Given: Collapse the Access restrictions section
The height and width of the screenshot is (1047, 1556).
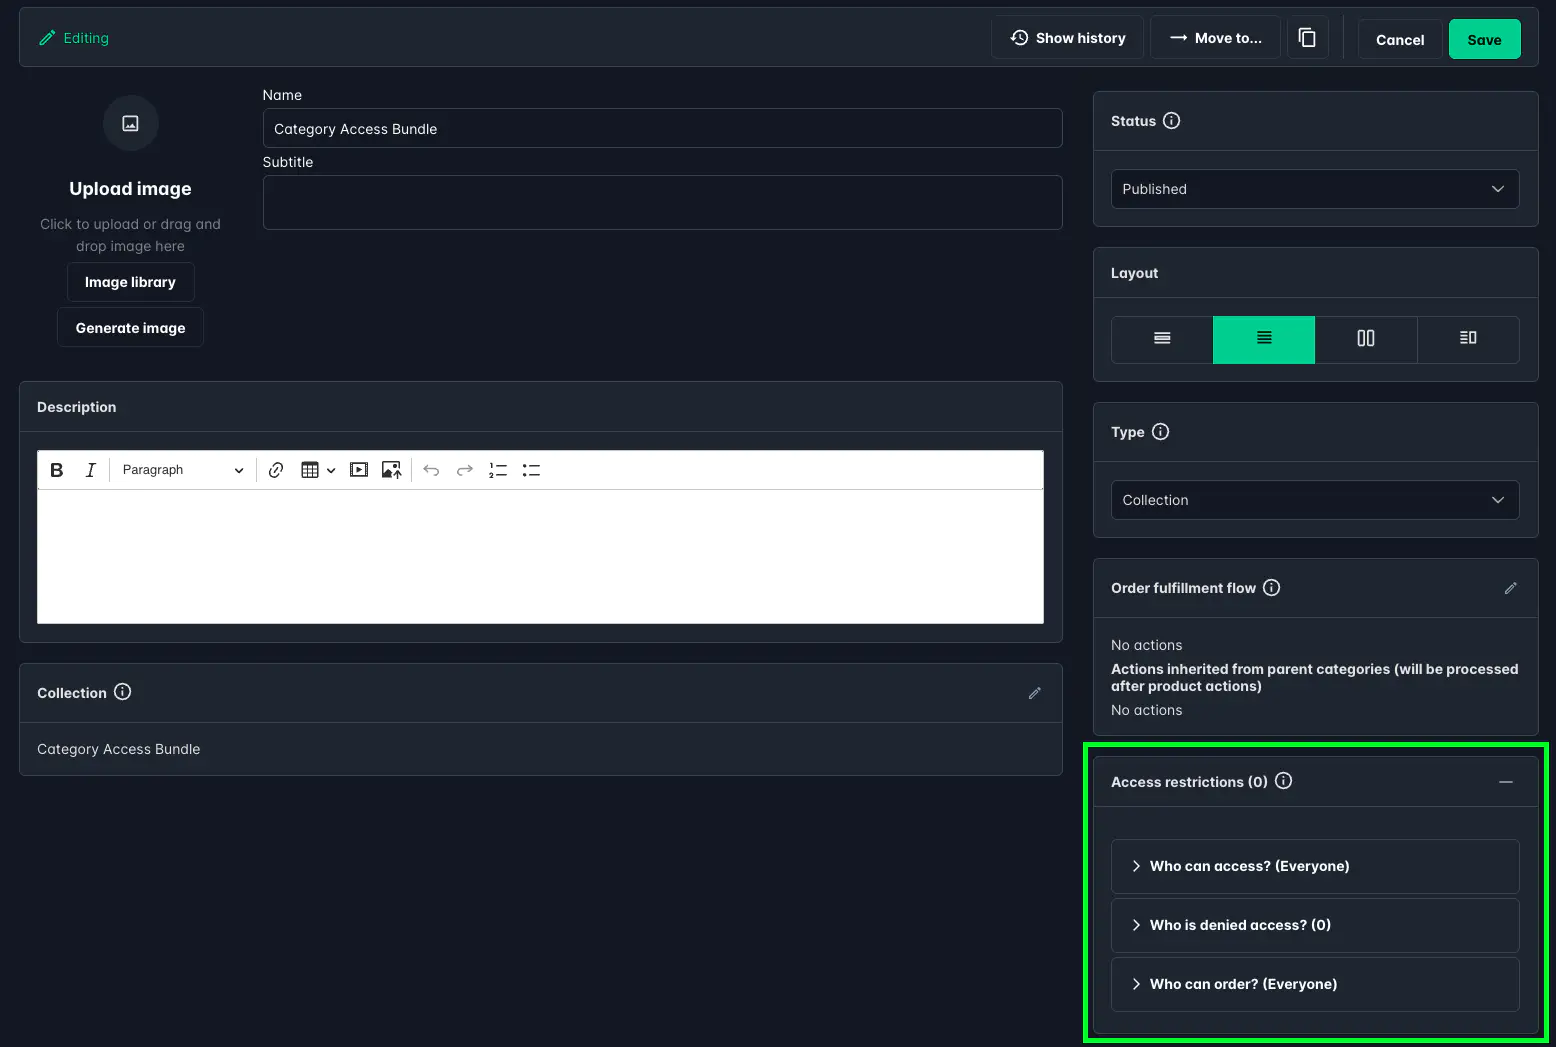Looking at the screenshot, I should [x=1507, y=782].
